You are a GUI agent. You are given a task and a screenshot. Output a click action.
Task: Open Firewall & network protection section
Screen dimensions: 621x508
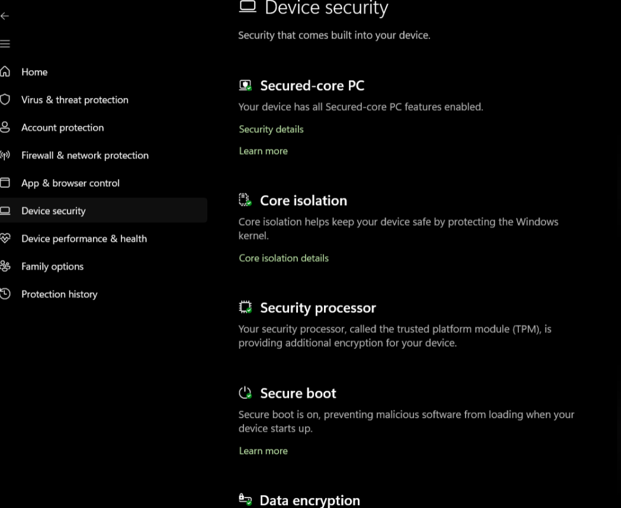coord(85,155)
